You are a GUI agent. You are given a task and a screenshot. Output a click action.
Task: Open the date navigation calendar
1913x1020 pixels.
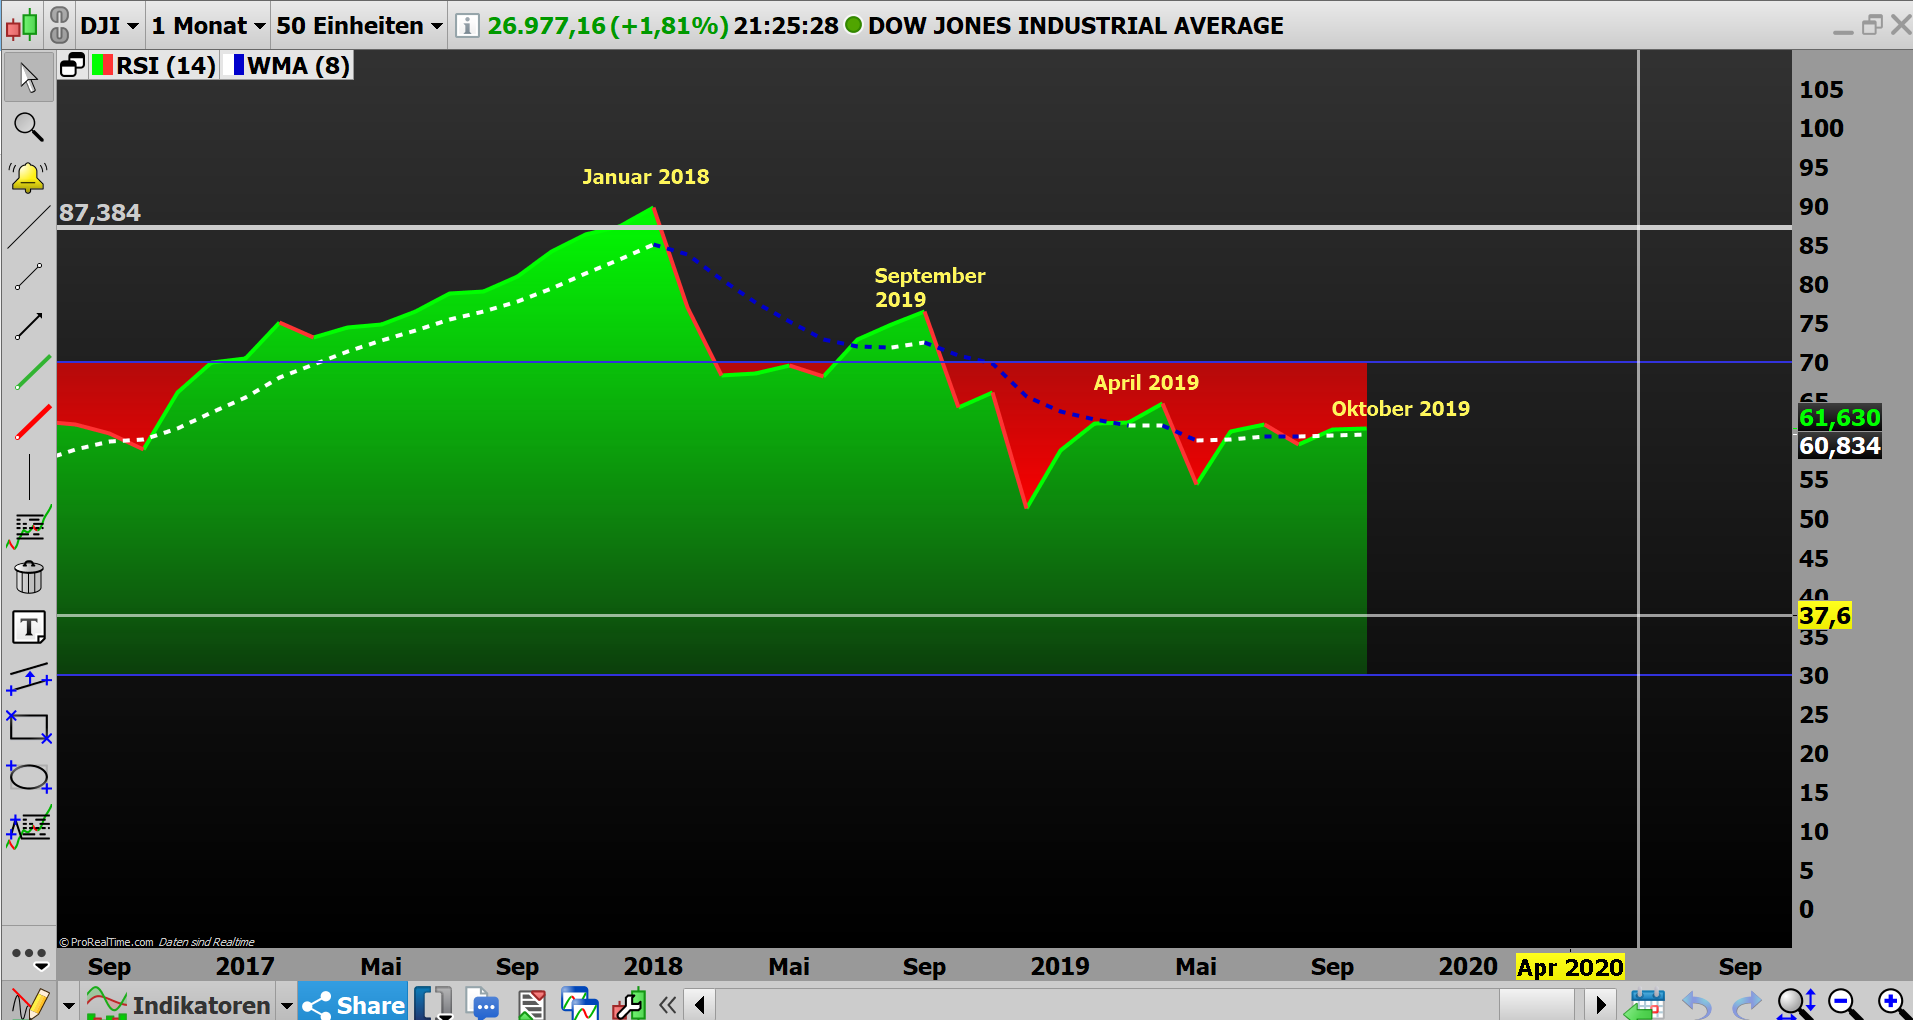1646,1003
